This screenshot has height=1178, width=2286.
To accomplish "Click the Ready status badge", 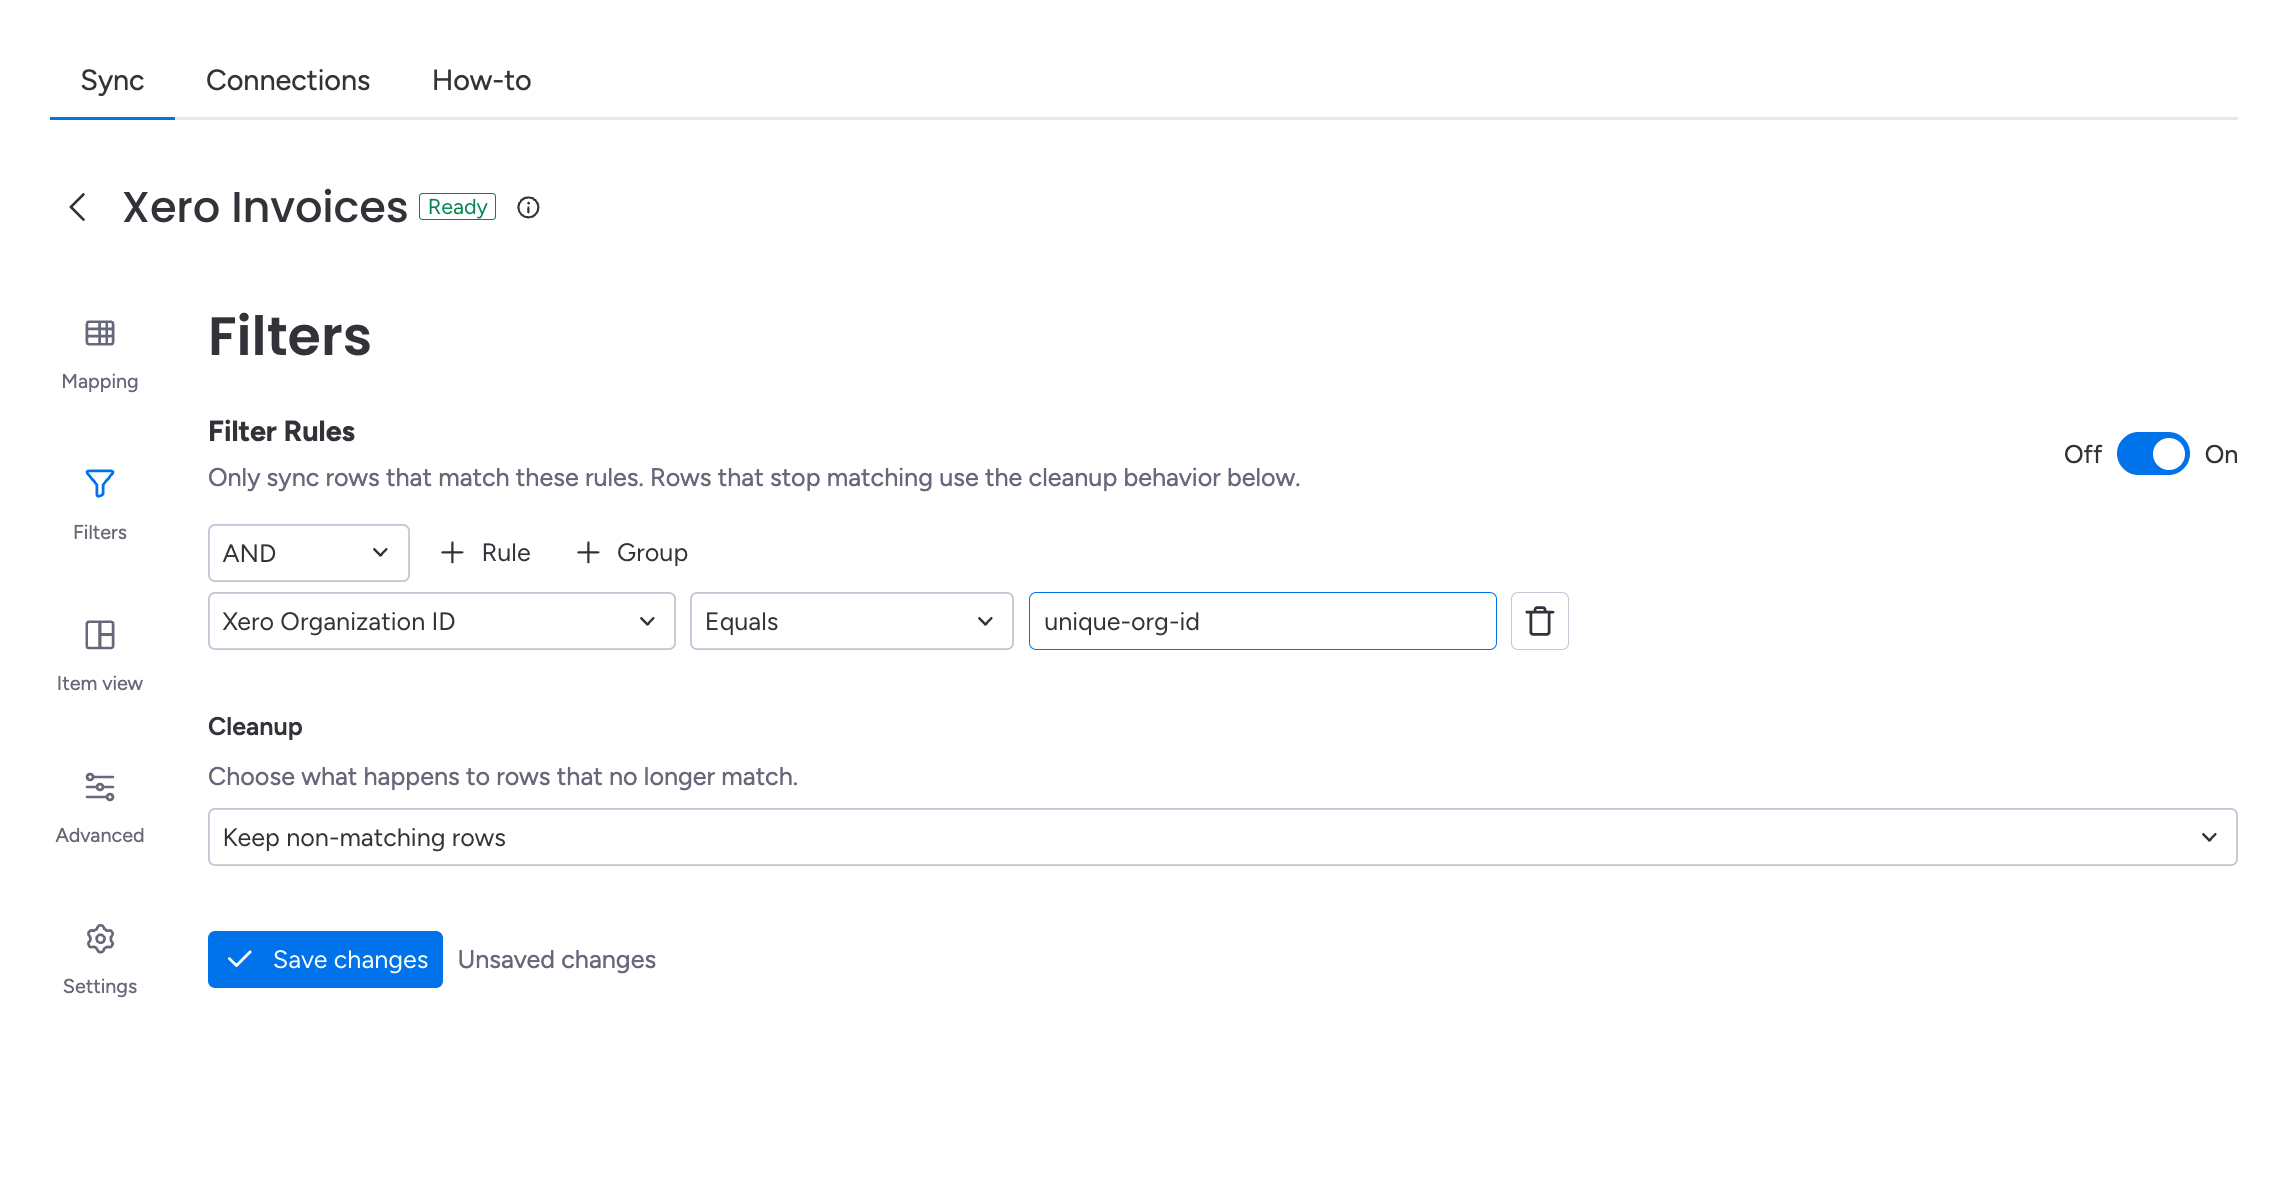I will tap(457, 207).
